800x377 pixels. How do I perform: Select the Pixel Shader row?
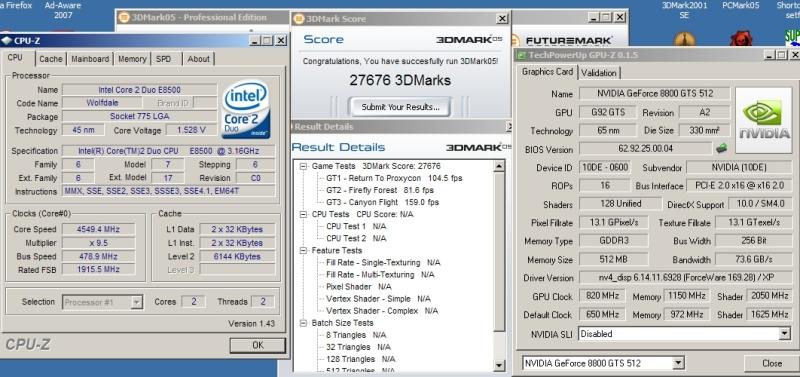pyautogui.click(x=359, y=287)
